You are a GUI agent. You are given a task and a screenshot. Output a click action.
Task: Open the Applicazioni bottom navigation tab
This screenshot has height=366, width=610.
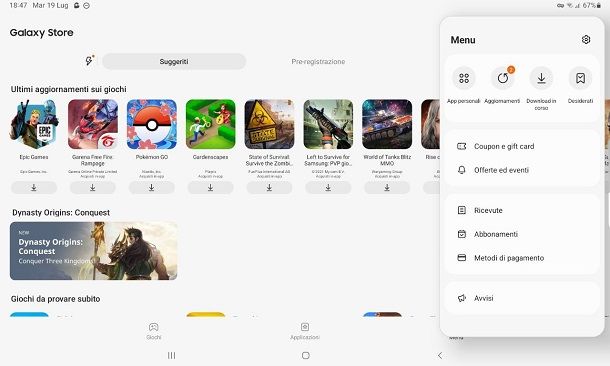click(305, 331)
